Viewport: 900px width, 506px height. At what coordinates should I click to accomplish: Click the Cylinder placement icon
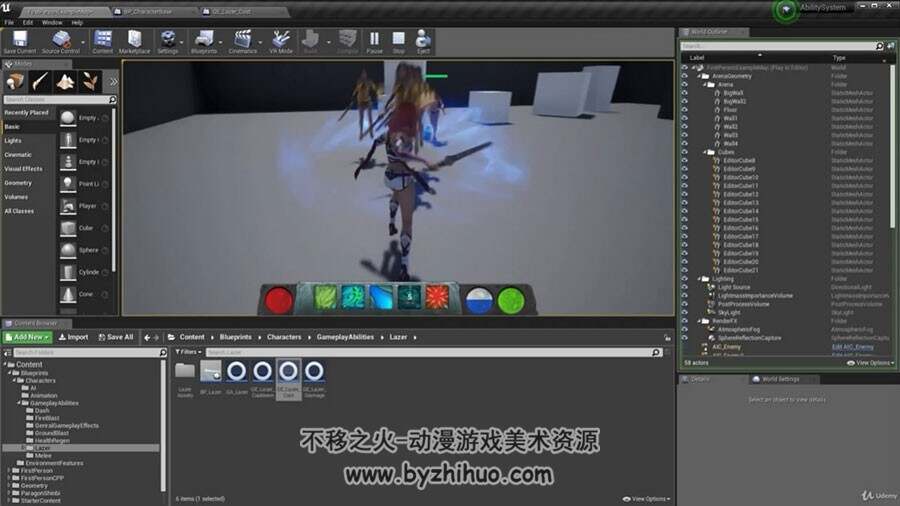tap(68, 273)
